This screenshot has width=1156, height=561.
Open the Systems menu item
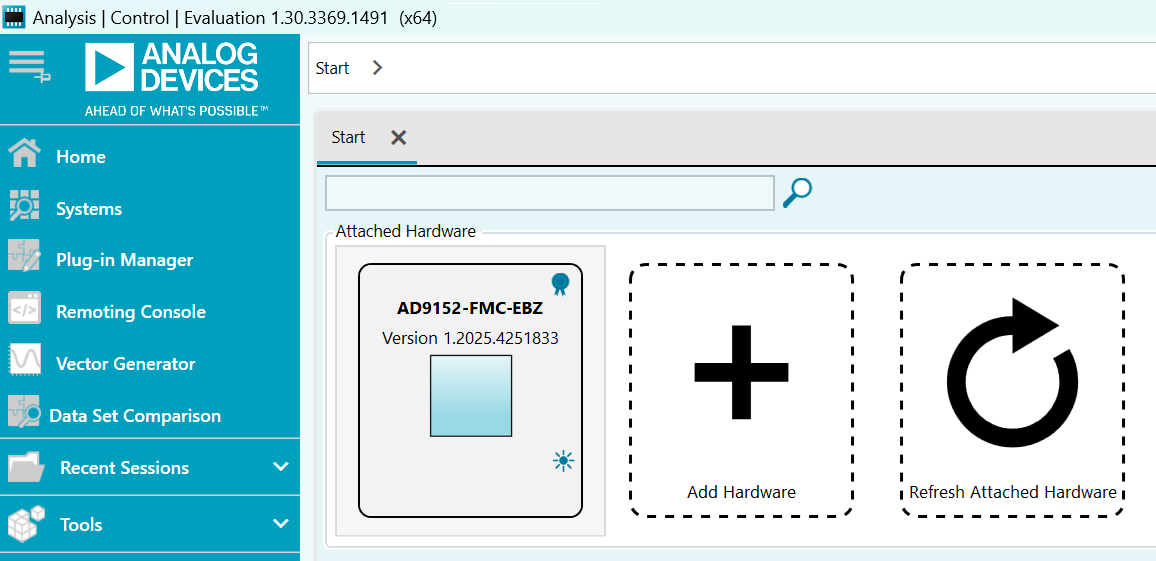tap(89, 209)
